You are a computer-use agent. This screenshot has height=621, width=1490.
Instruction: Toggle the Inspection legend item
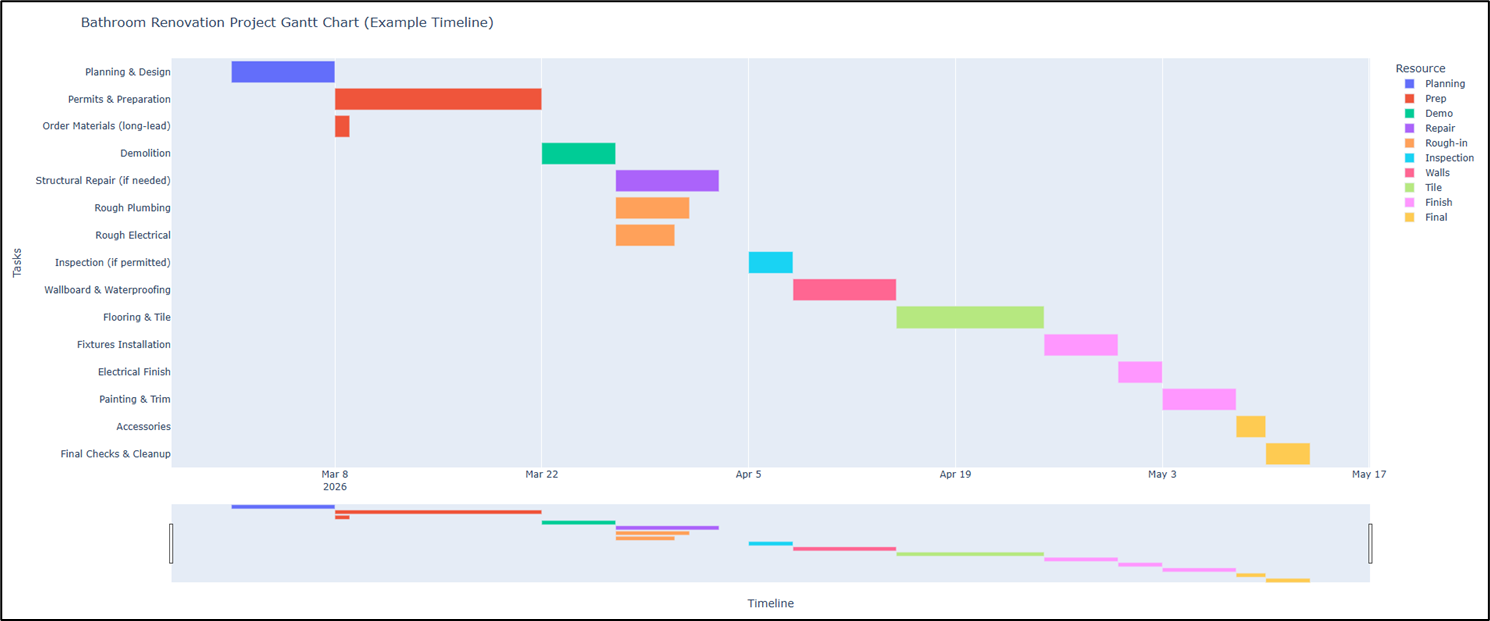pos(1449,158)
